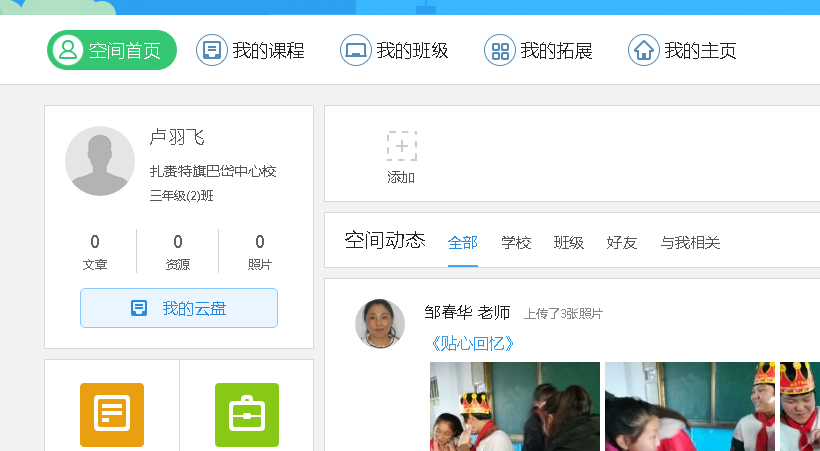Select the 全部 feed tab

click(463, 243)
